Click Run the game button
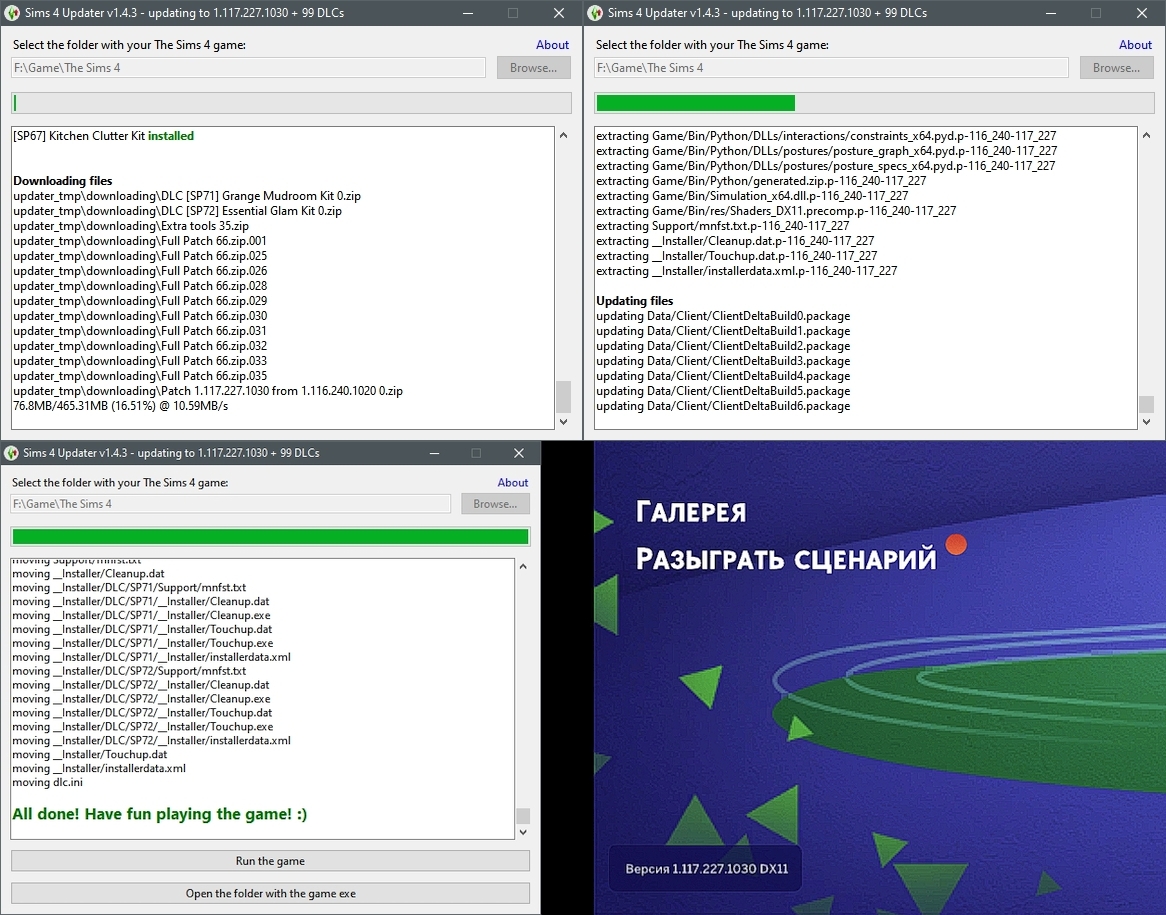1166x915 pixels. pyautogui.click(x=270, y=861)
